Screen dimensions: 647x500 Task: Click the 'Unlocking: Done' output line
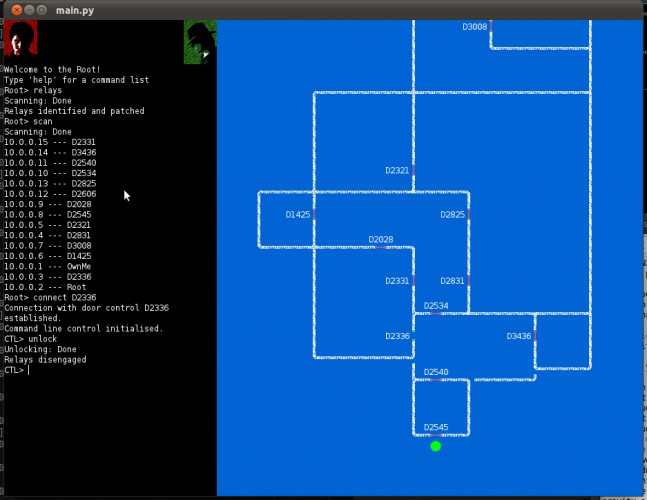coord(40,349)
